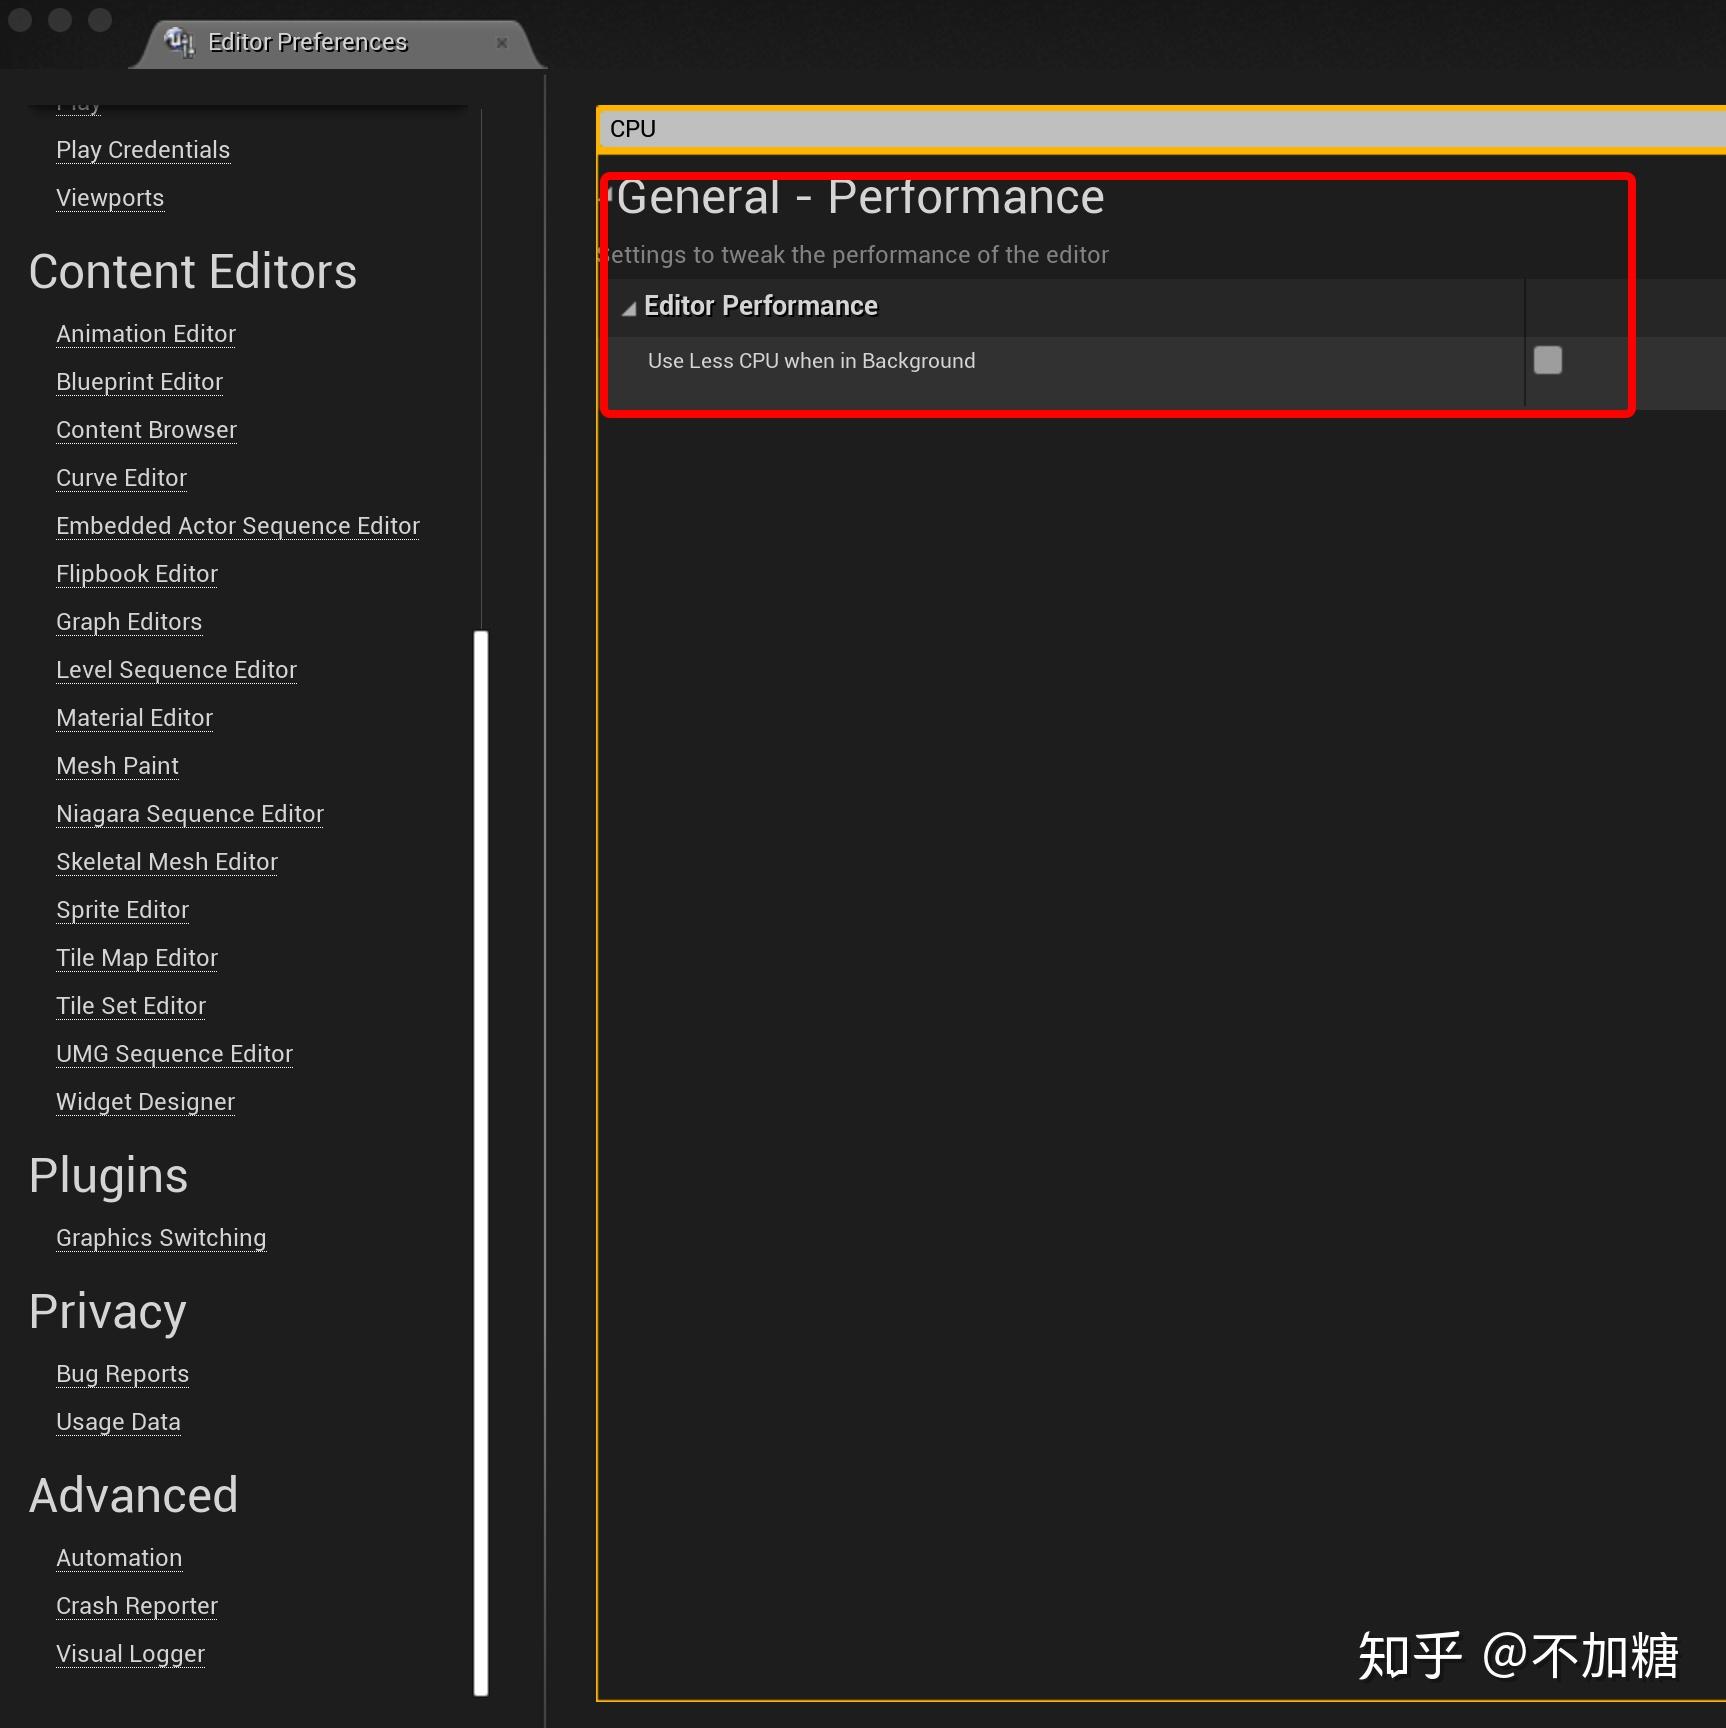This screenshot has width=1726, height=1728.
Task: Select Tile Map Editor settings
Action: 137,958
